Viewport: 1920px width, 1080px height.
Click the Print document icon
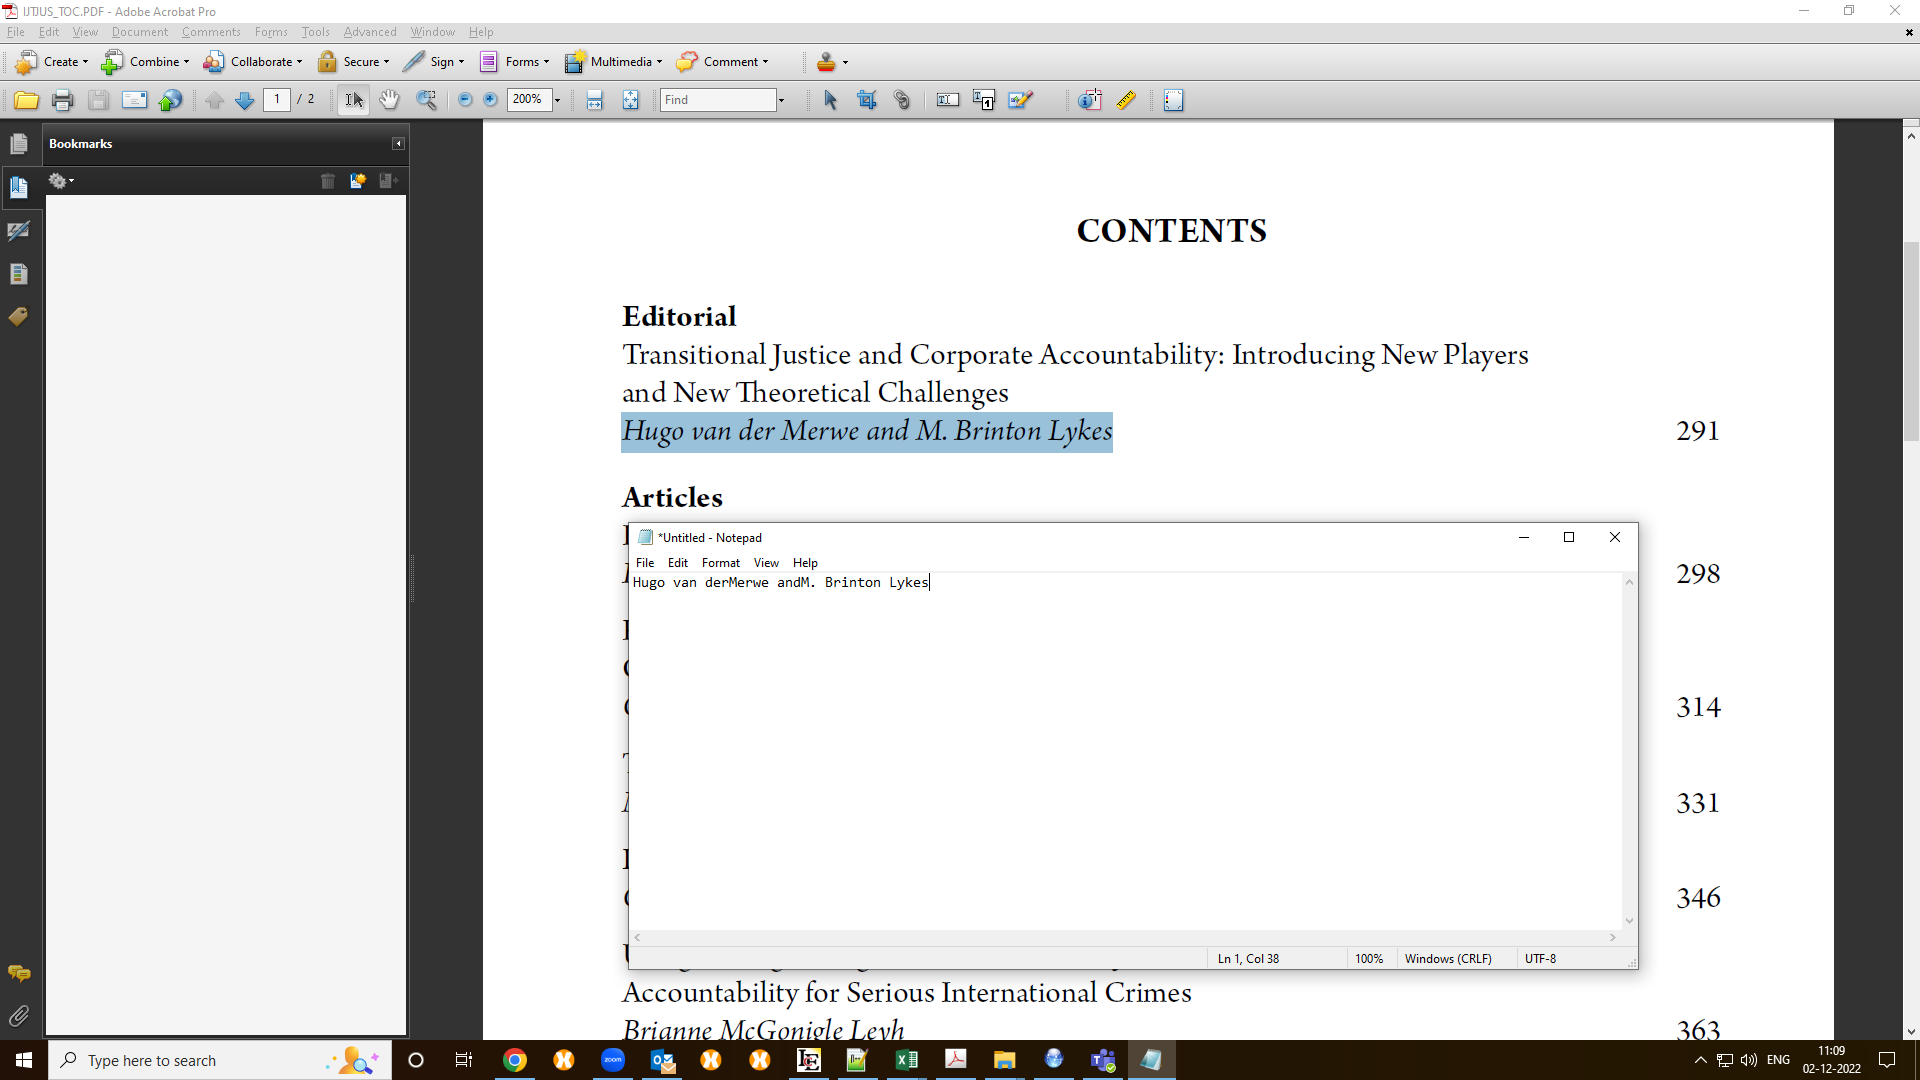tap(62, 99)
